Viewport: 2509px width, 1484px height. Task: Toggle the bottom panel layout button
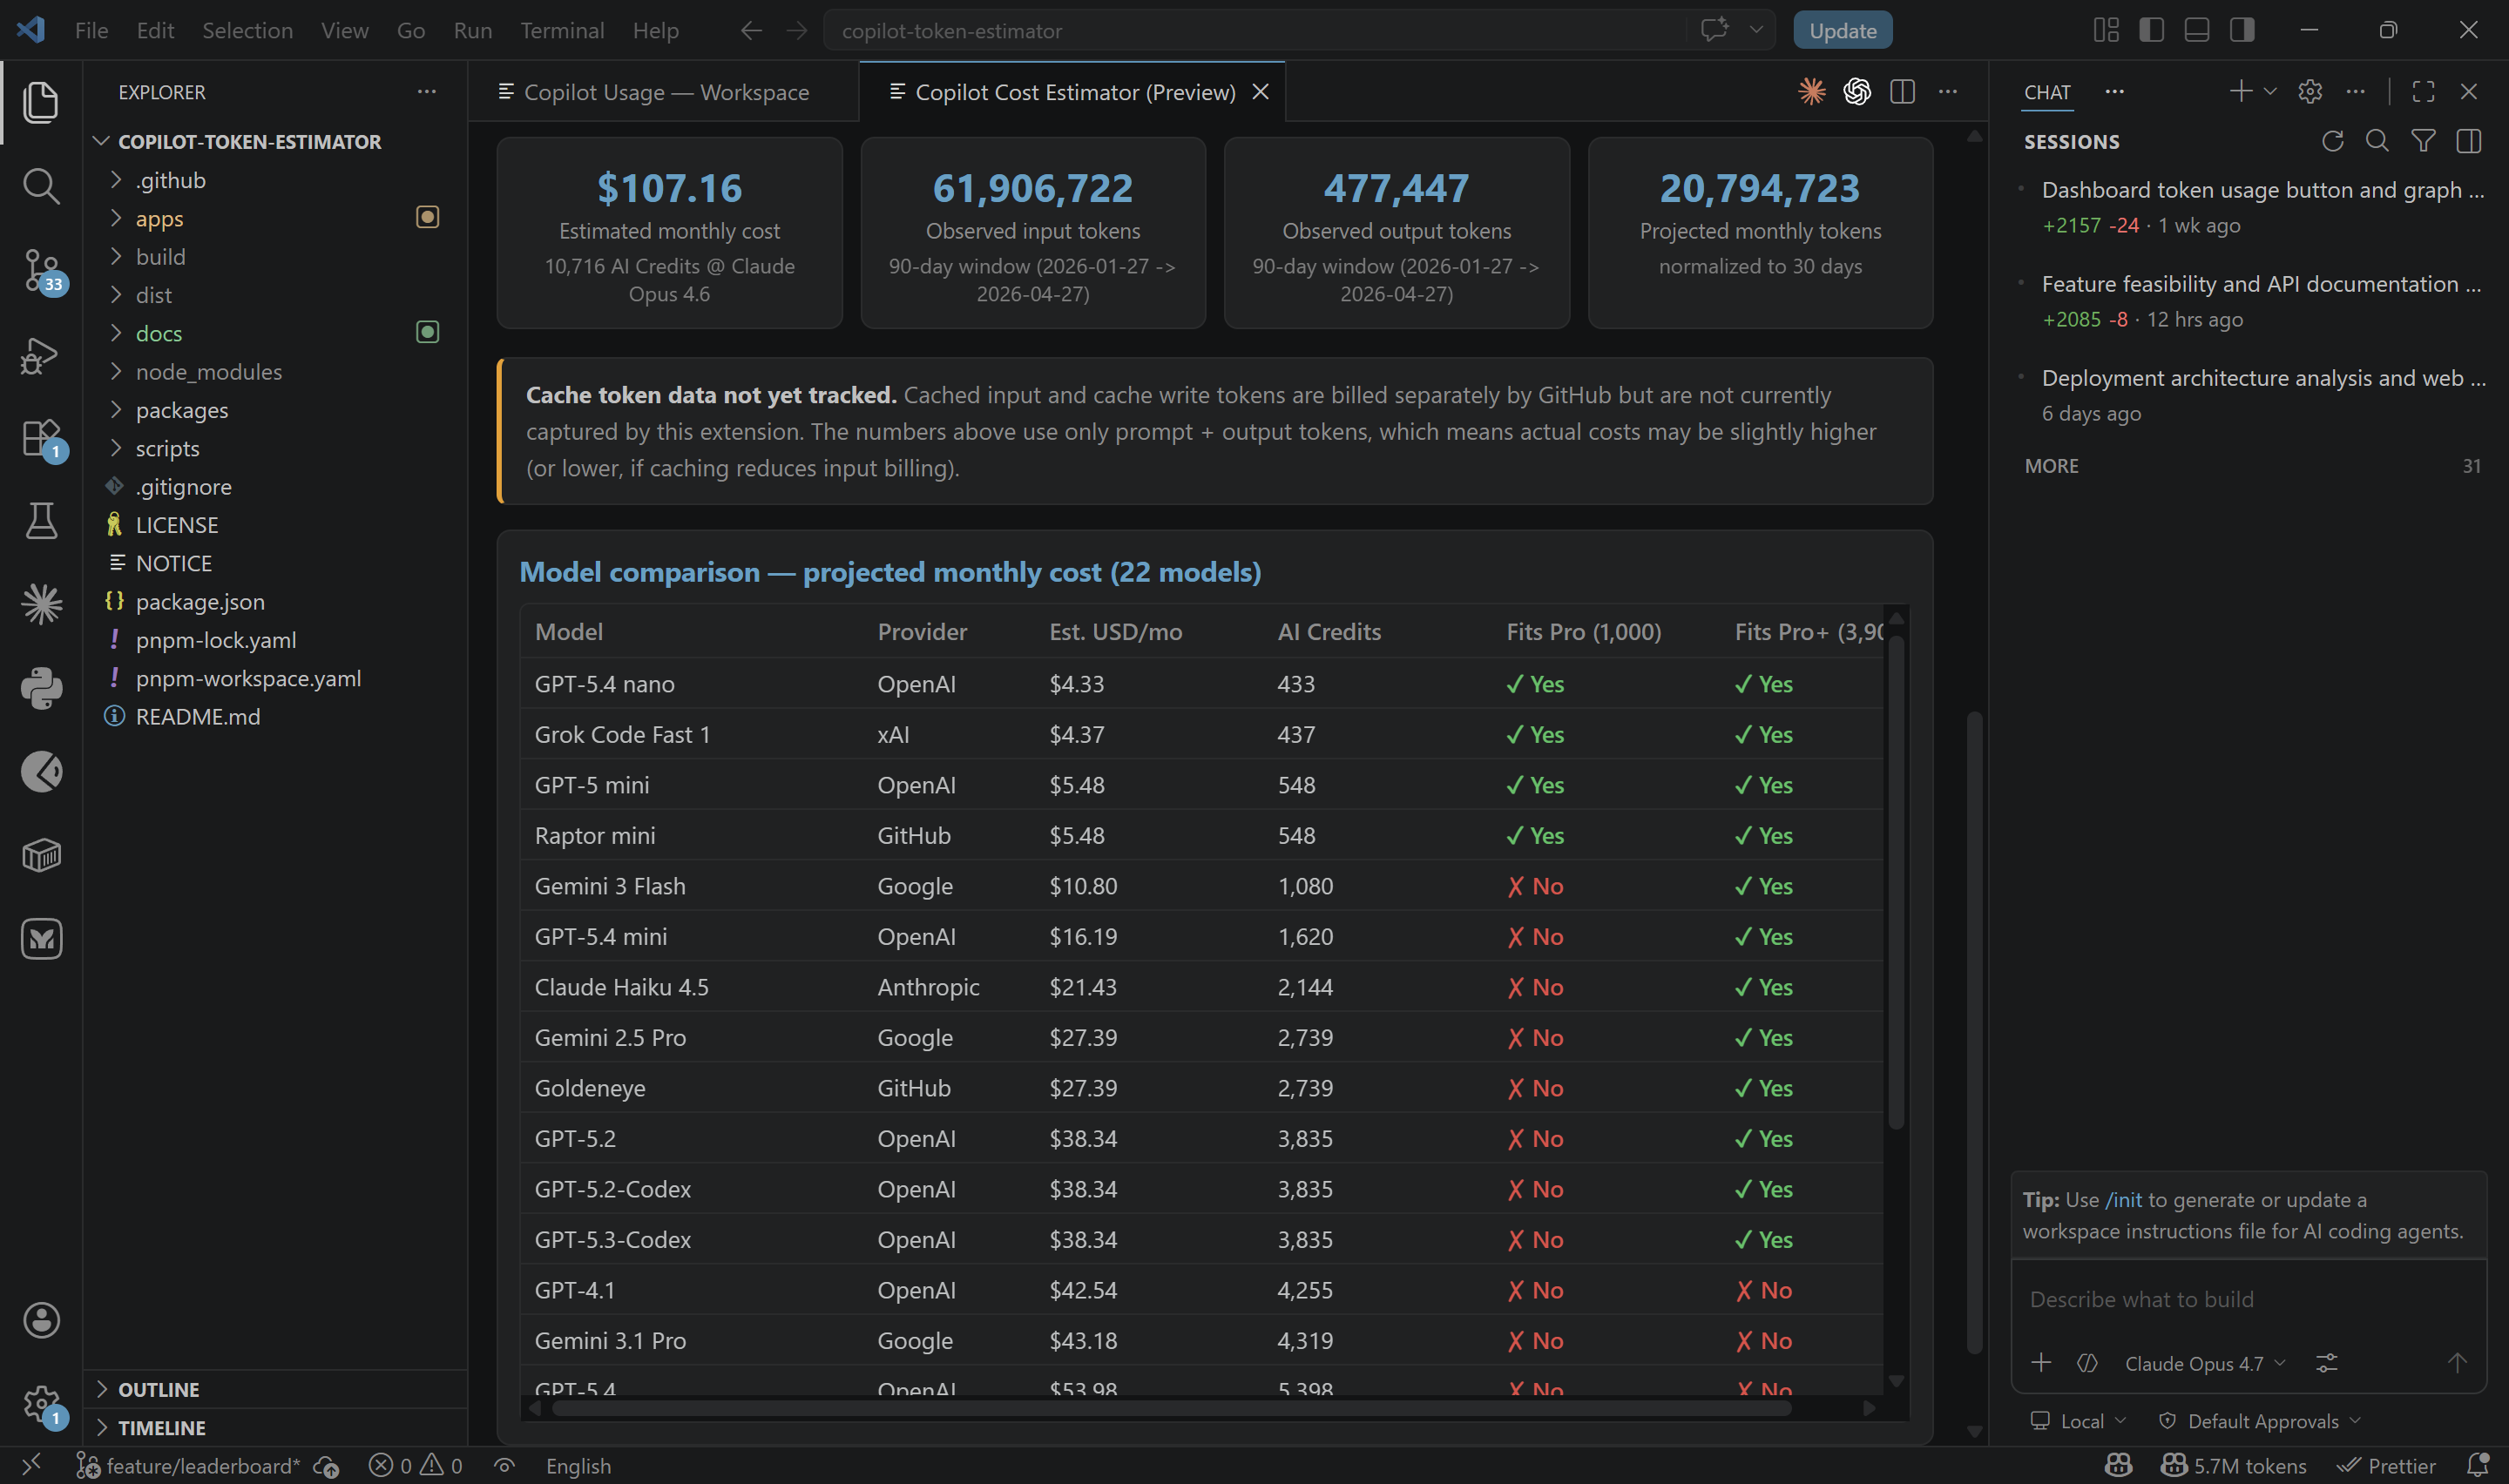click(2196, 30)
